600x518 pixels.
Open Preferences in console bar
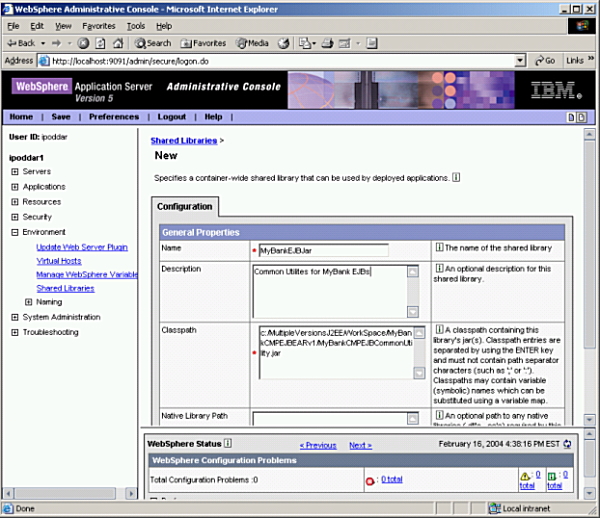[x=114, y=117]
